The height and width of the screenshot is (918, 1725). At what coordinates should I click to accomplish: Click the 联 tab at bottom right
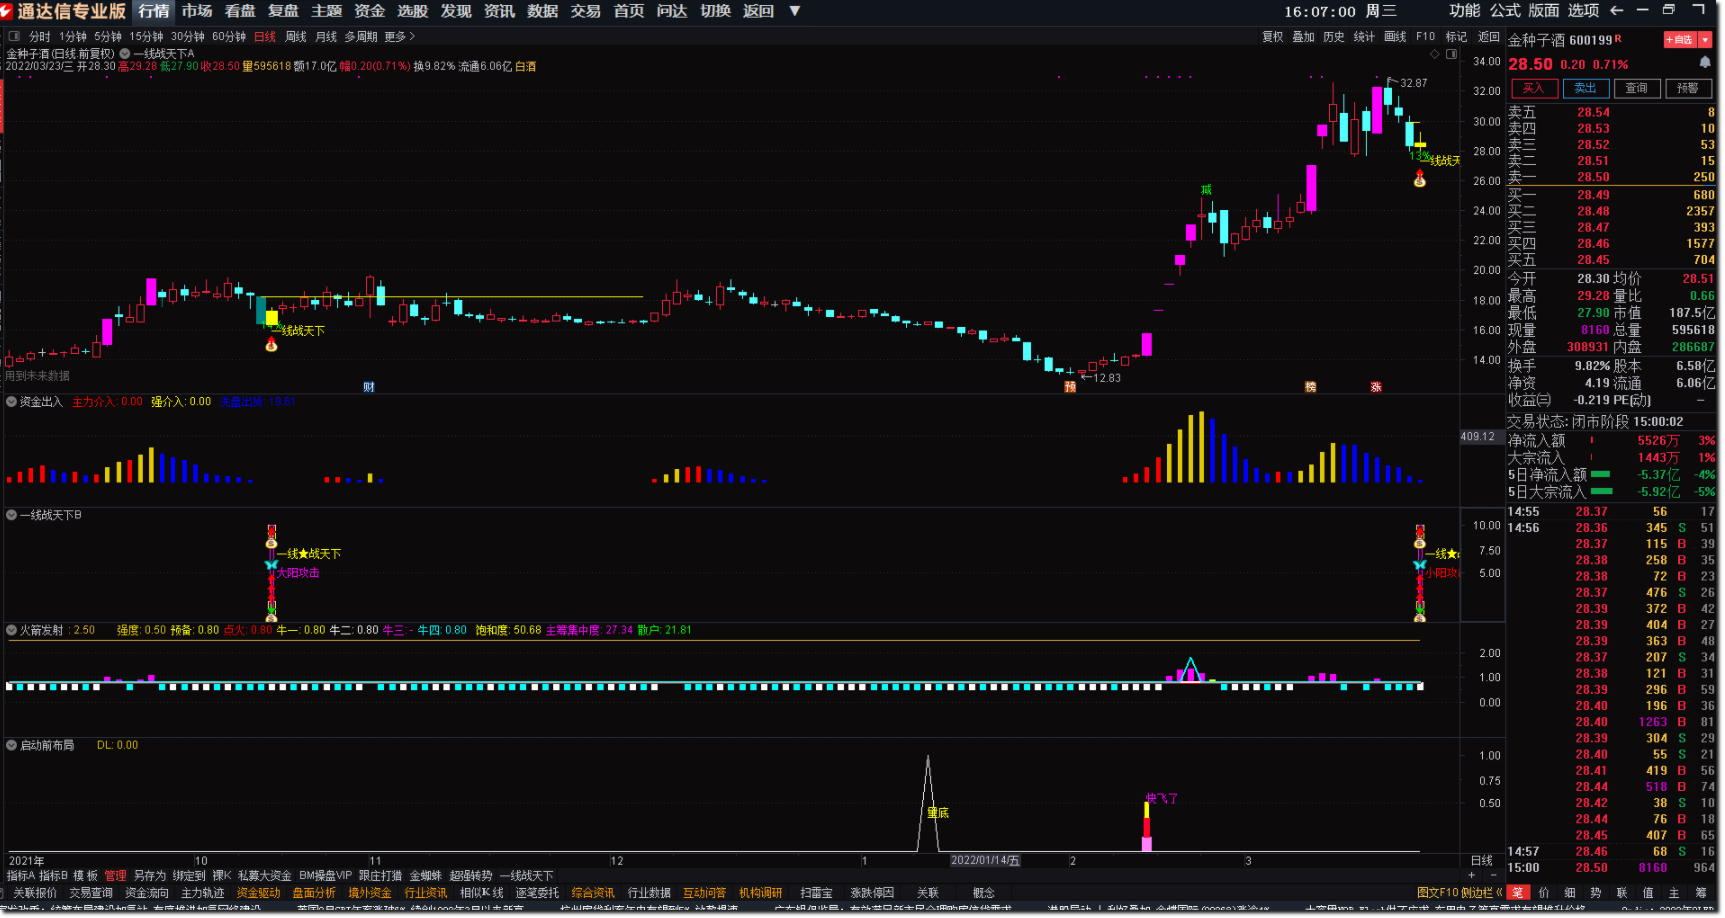pos(1622,892)
